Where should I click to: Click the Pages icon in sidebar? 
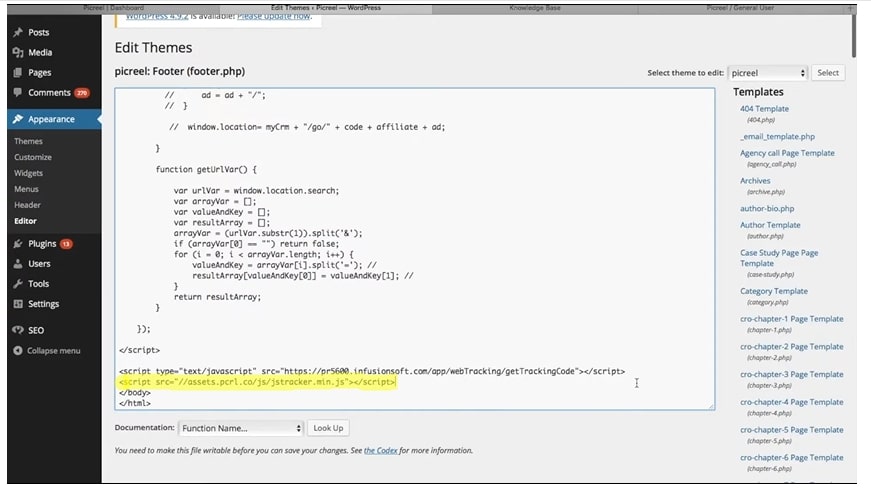(x=18, y=72)
